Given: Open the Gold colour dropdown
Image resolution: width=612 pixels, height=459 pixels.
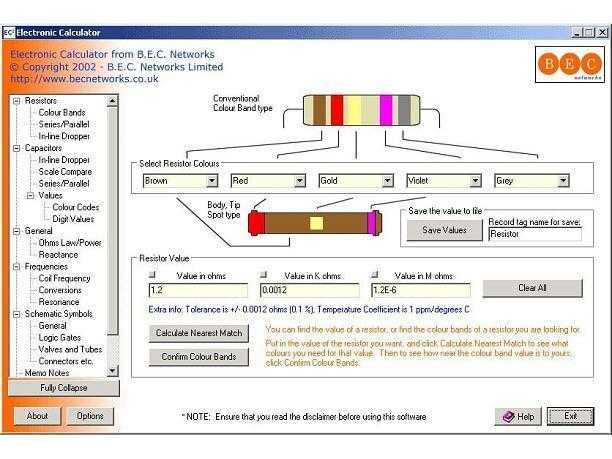Looking at the screenshot, I should click(x=388, y=181).
